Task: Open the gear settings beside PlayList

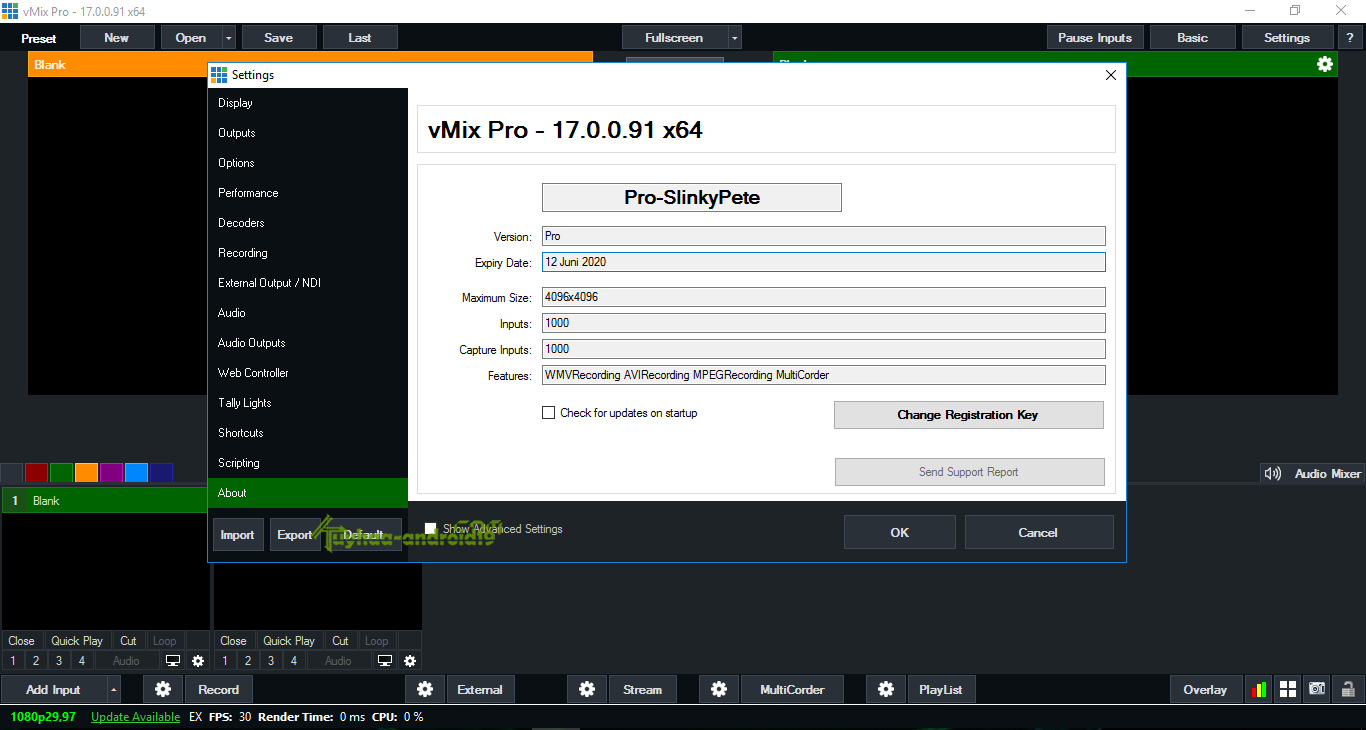Action: tap(886, 689)
